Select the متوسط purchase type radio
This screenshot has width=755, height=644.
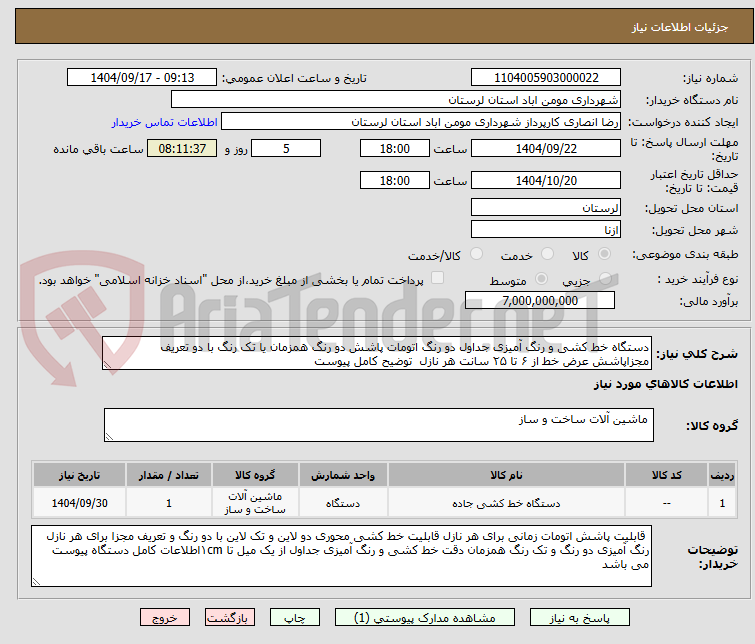point(541,278)
